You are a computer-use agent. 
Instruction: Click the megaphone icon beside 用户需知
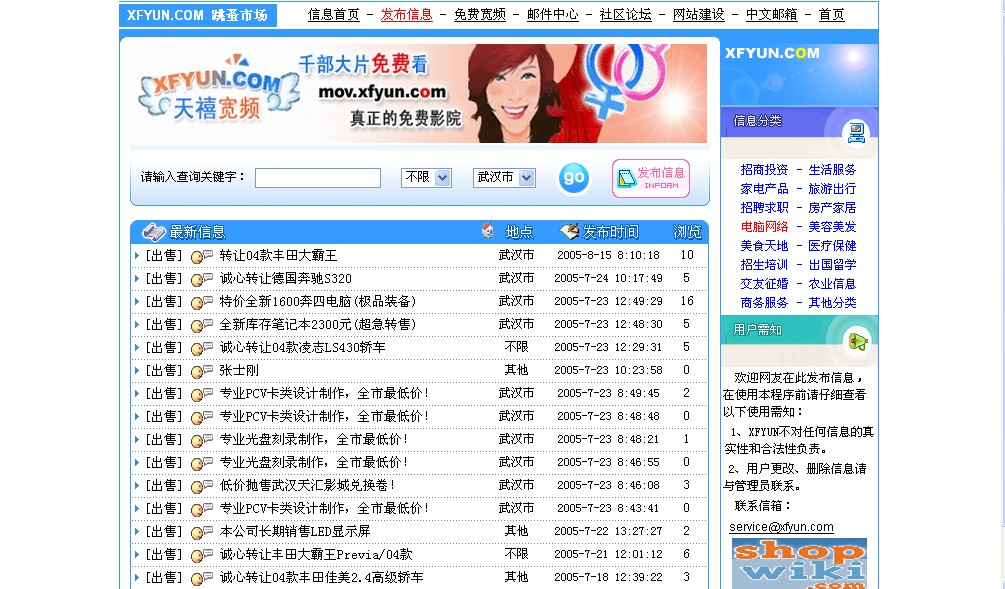coord(858,341)
